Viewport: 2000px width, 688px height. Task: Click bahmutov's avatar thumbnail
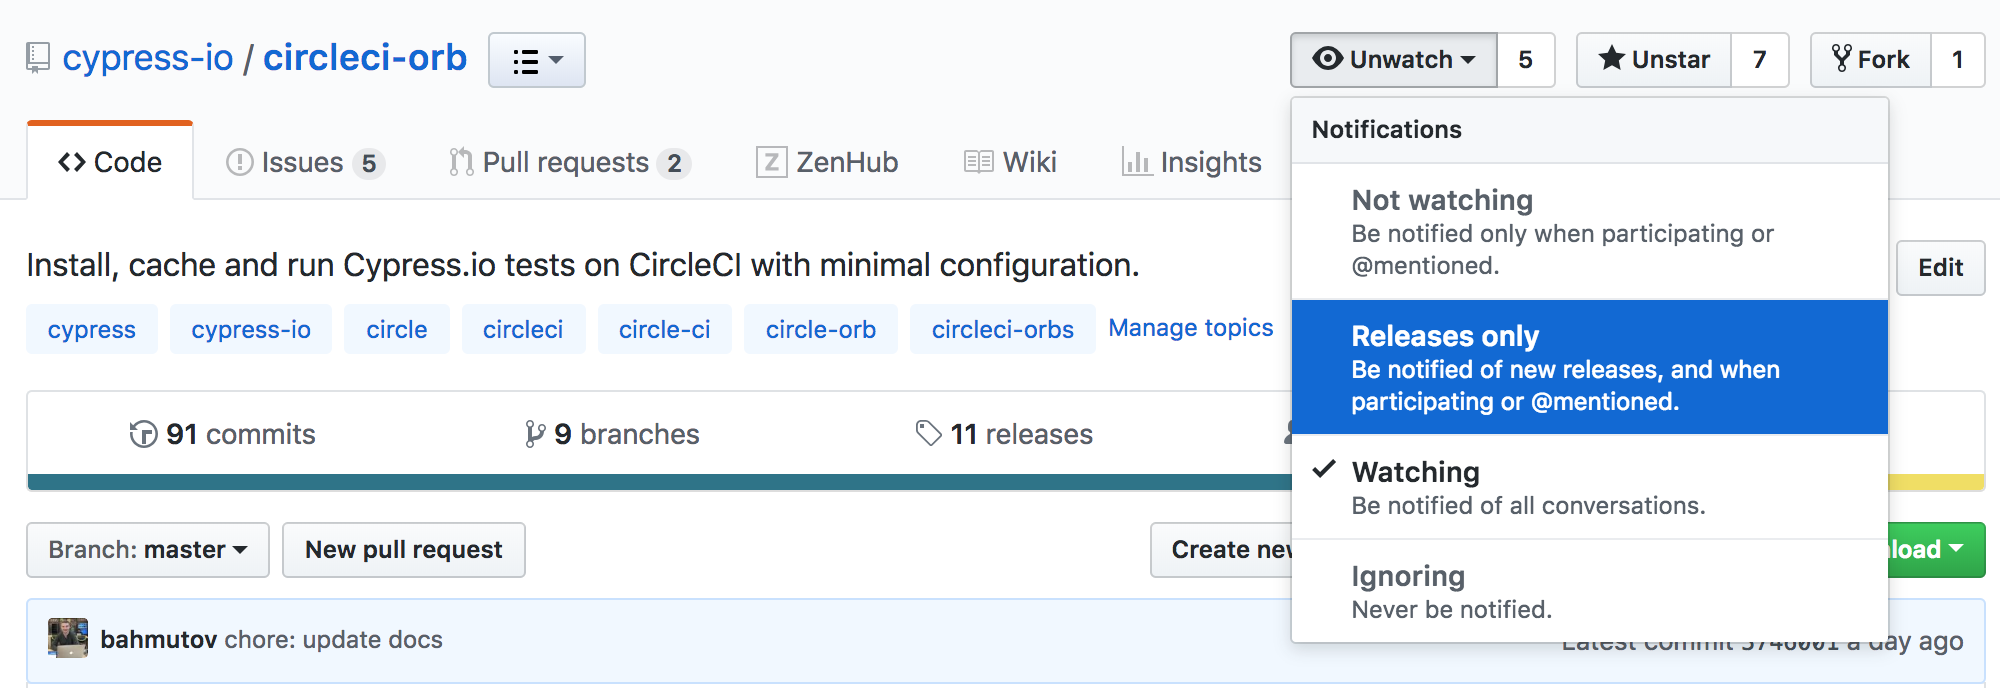(68, 639)
